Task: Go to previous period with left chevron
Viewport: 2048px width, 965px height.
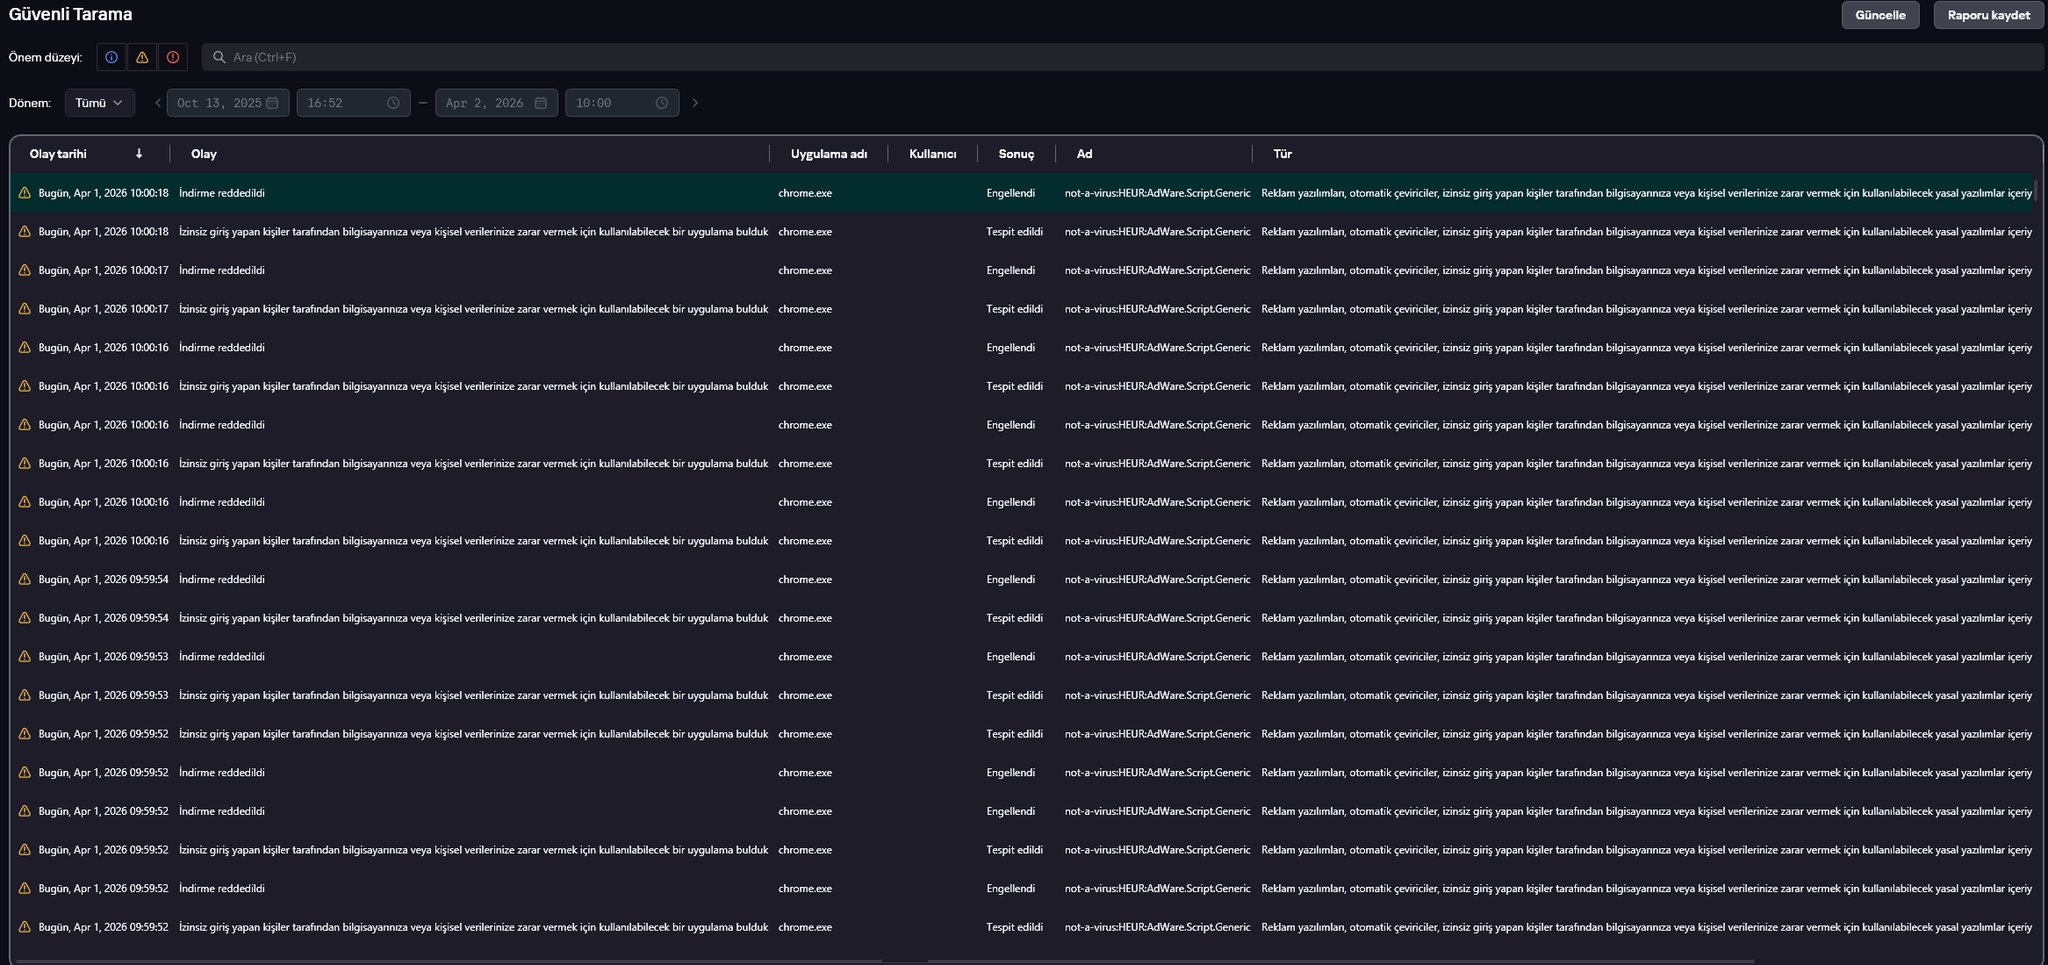Action: click(158, 103)
